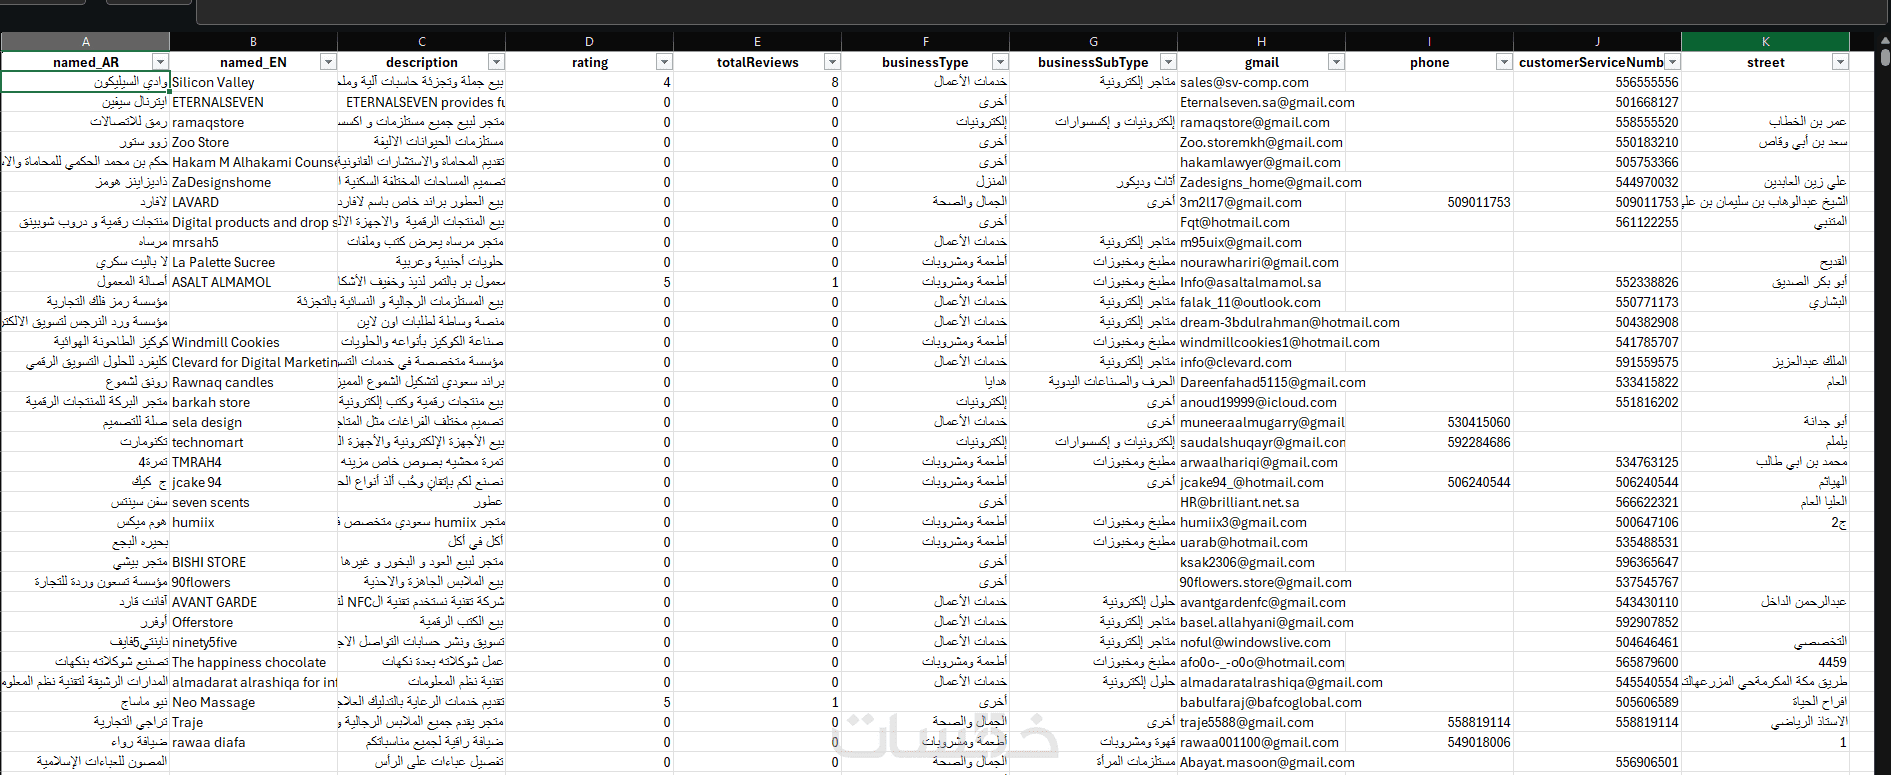Open the named_AR column filter dropdown
The height and width of the screenshot is (775, 1891).
(160, 62)
